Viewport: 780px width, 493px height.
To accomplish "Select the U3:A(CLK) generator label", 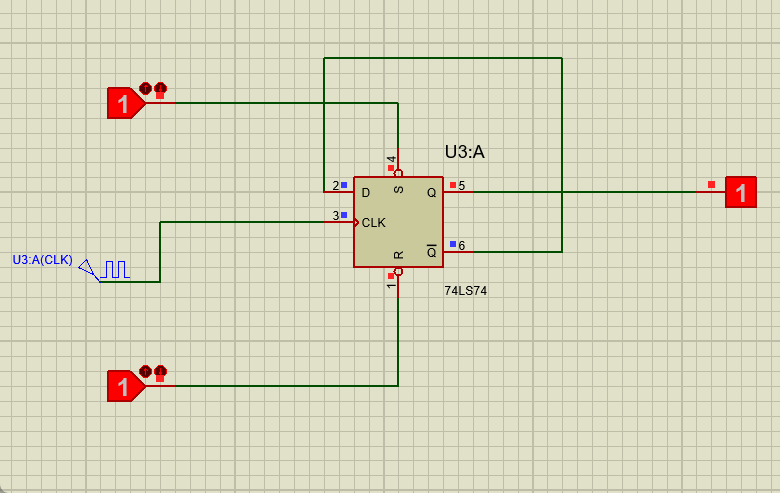I will click(42, 260).
